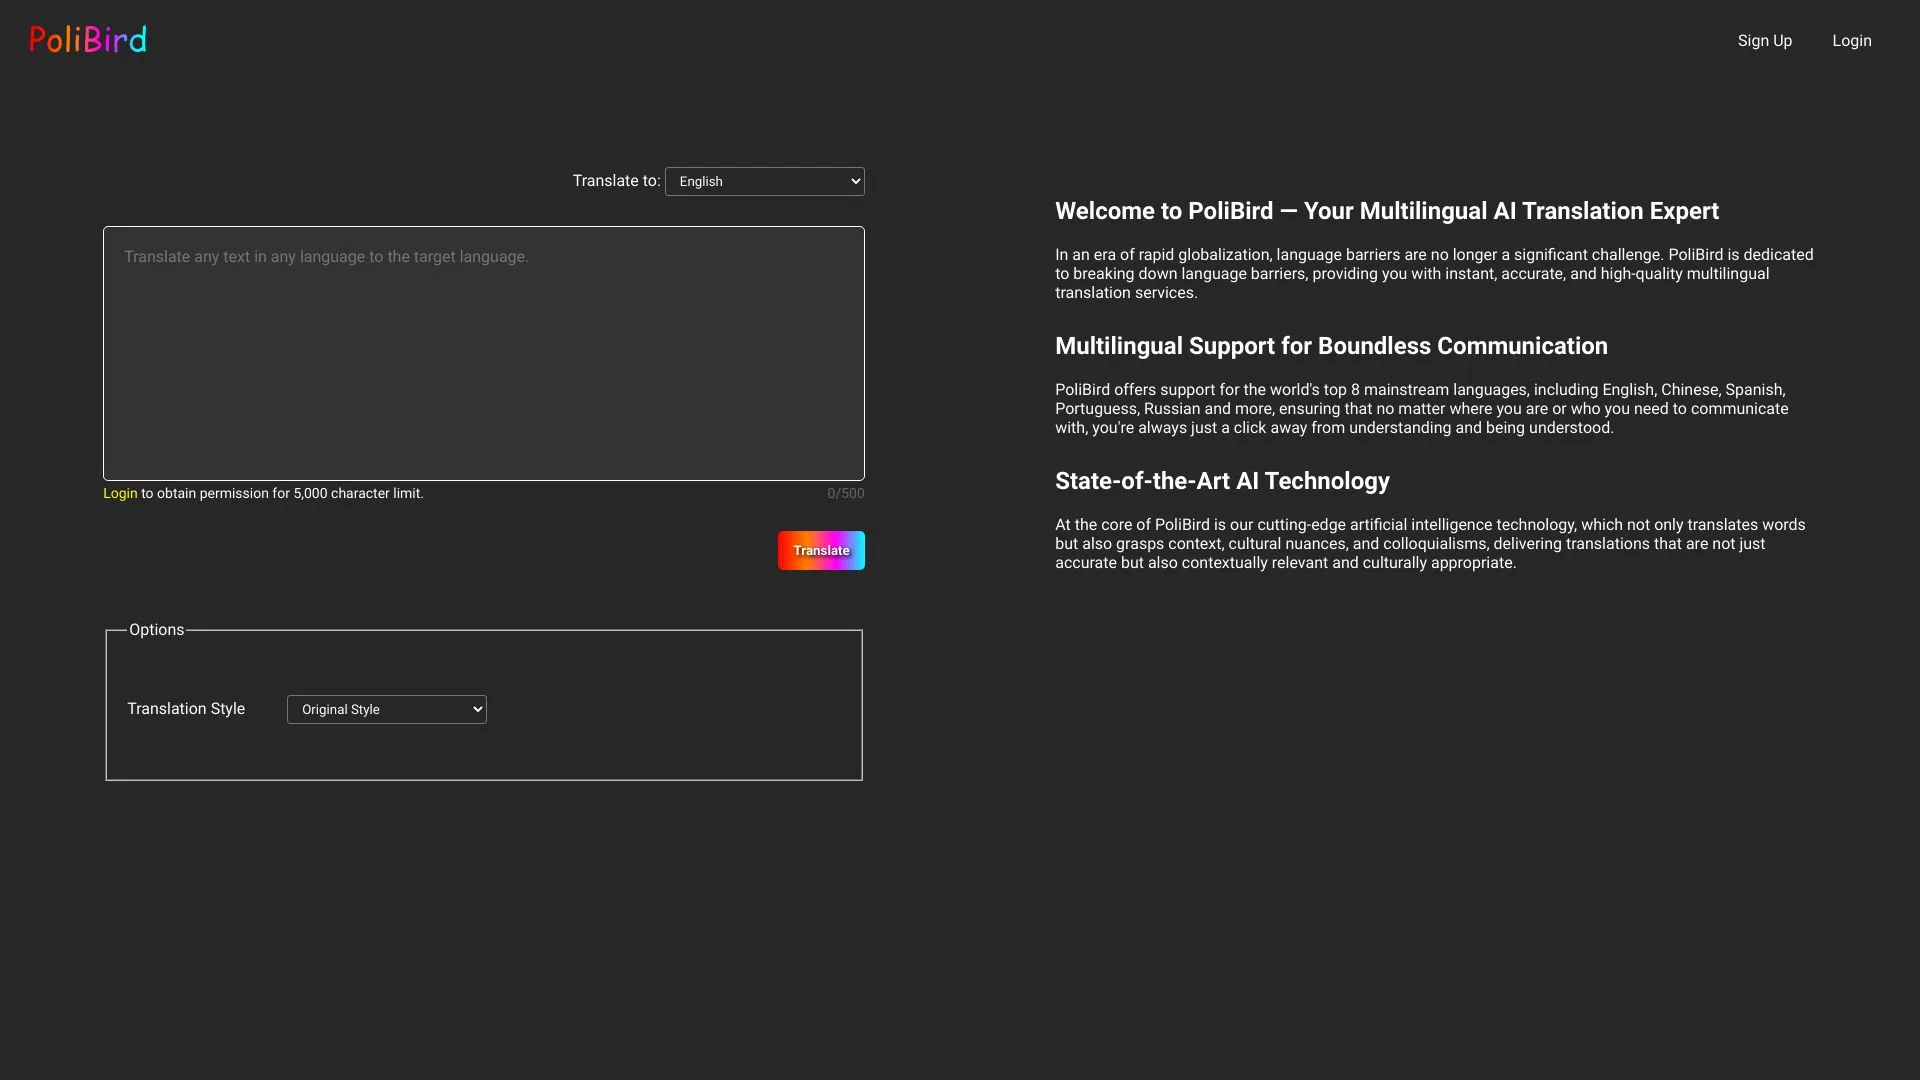Click Login to obtain 5,000 character limit

coord(119,493)
